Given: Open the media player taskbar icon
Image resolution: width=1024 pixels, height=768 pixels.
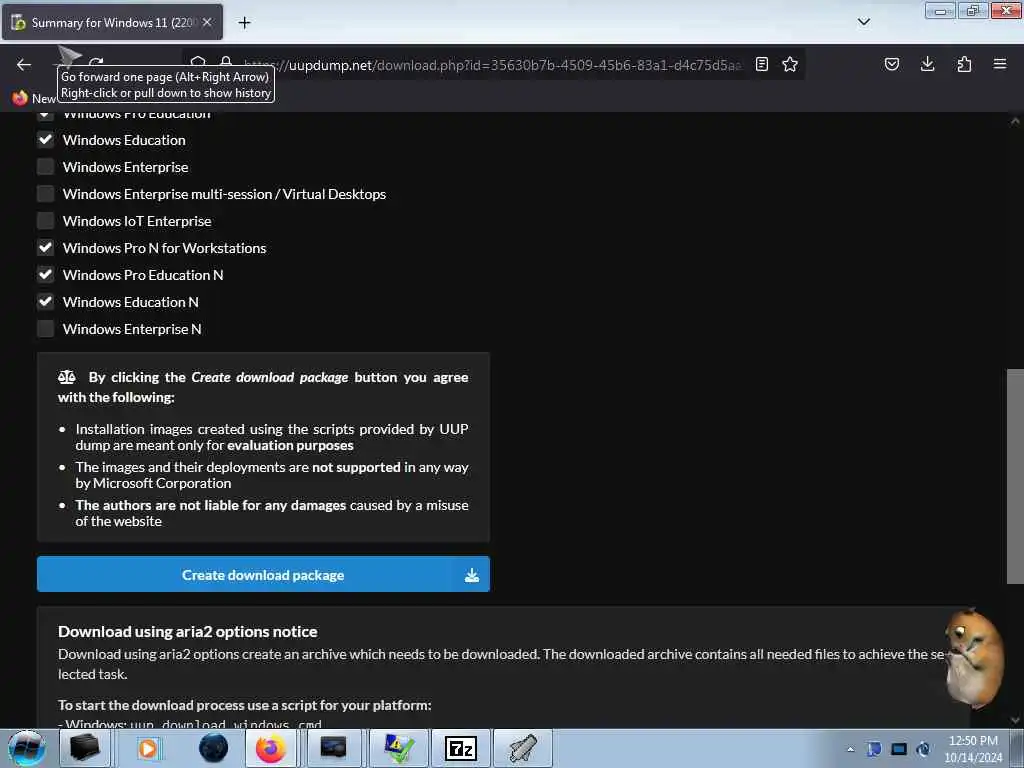Looking at the screenshot, I should tap(148, 748).
